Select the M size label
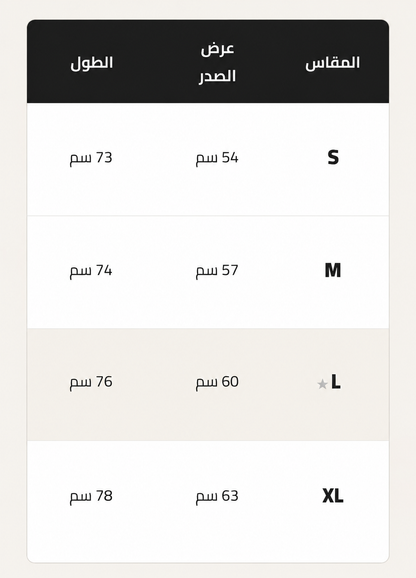This screenshot has height=578, width=416. [333, 271]
